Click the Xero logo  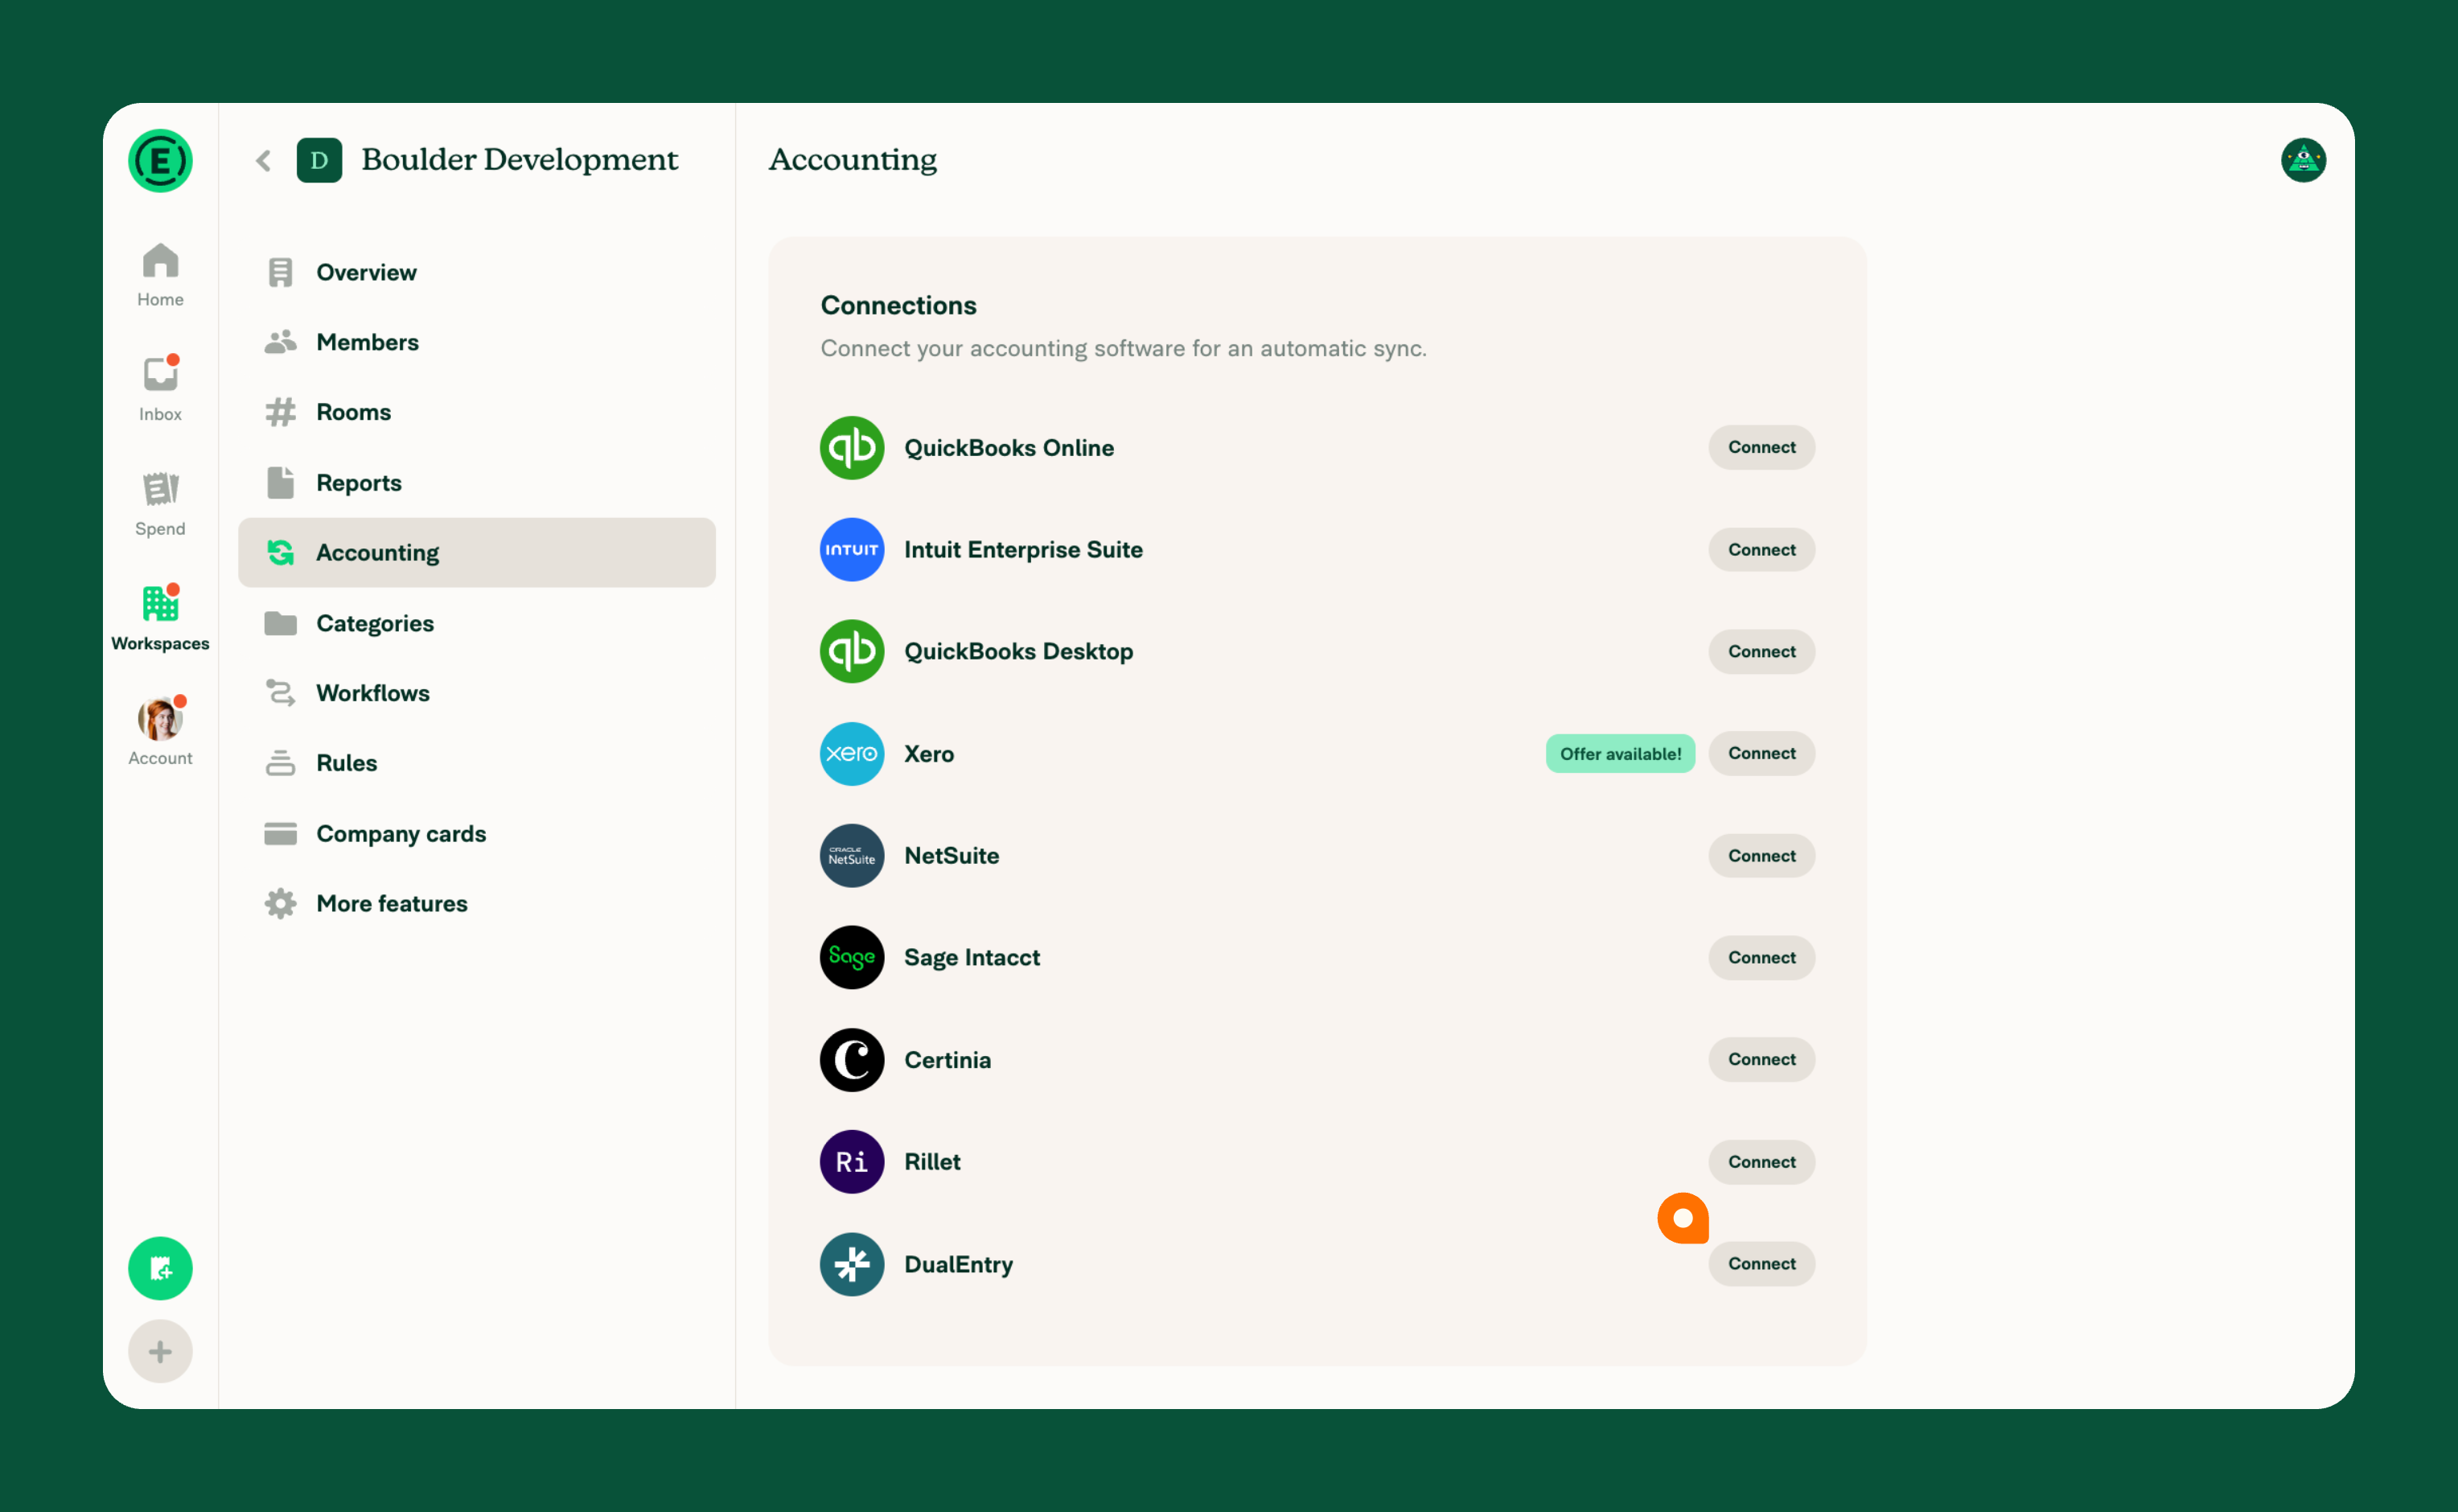click(x=852, y=753)
